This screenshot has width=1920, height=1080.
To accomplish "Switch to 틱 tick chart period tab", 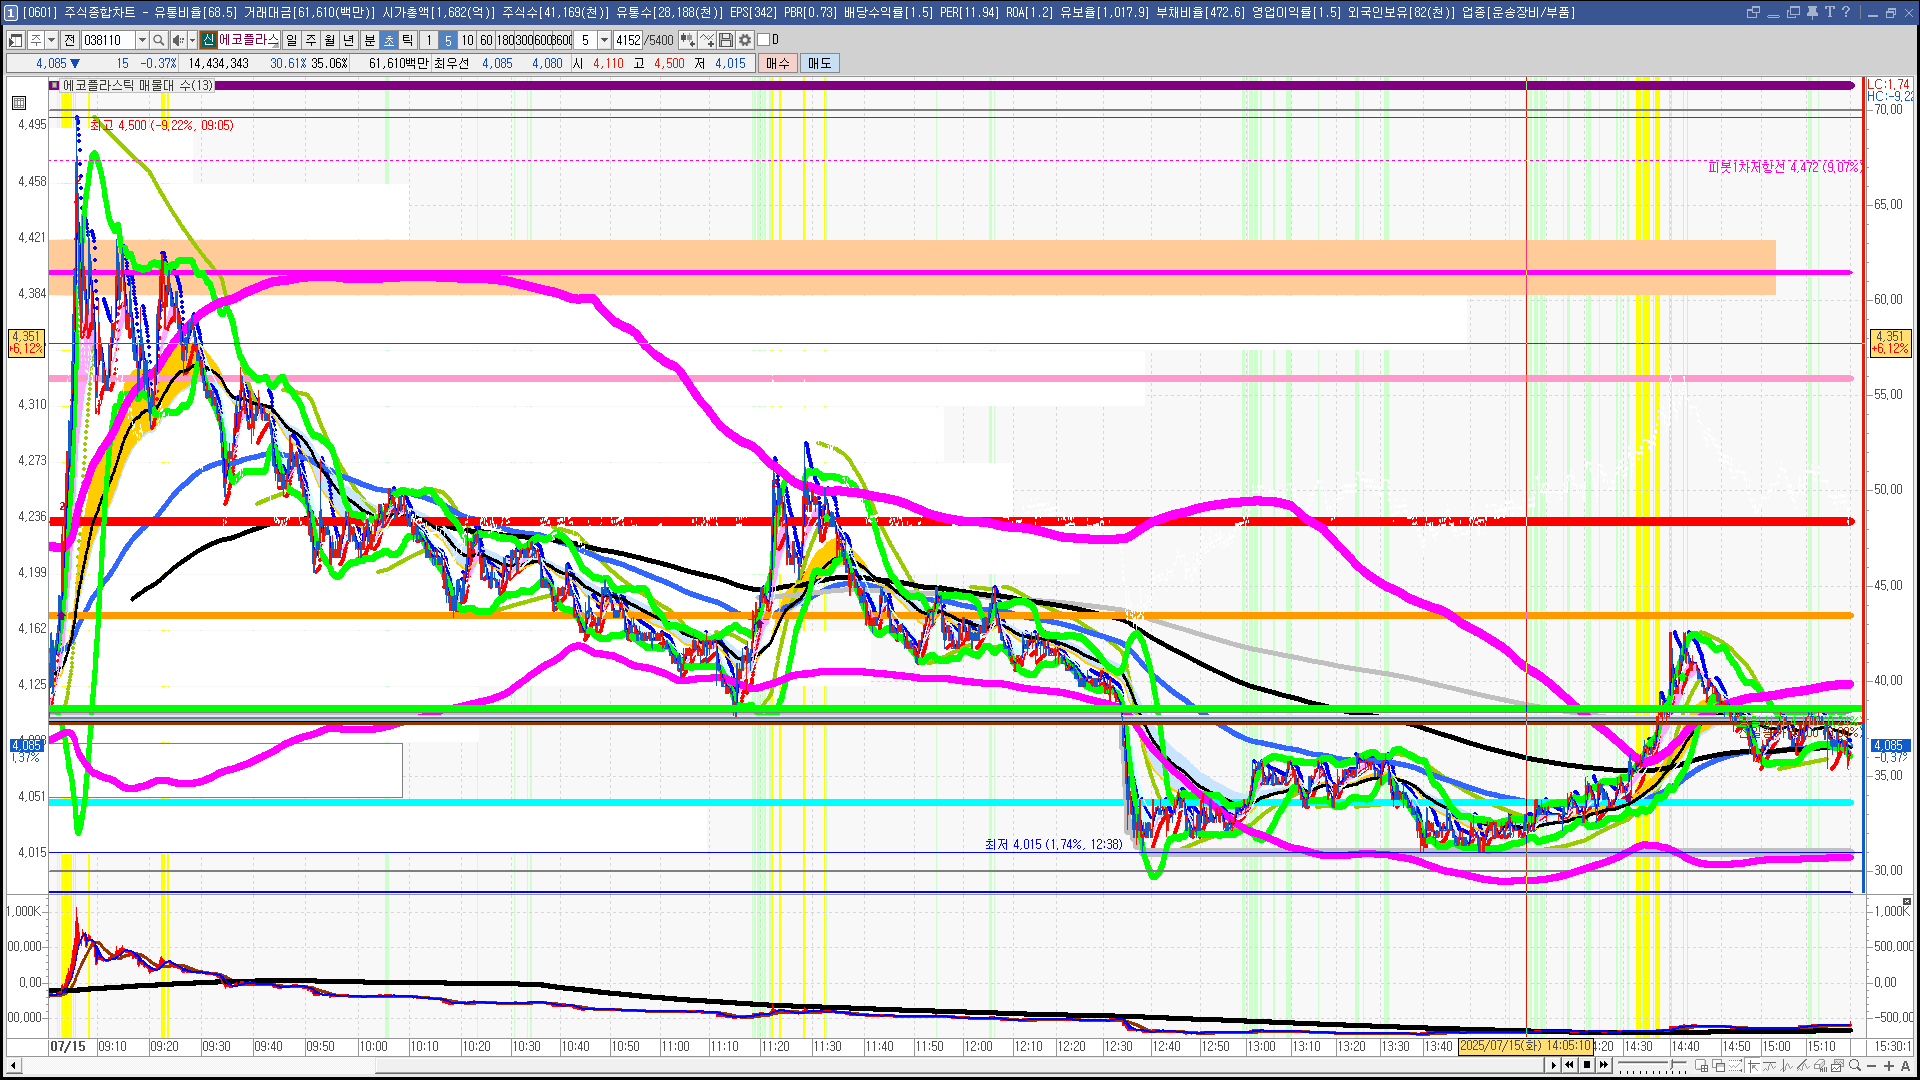I will [x=407, y=40].
